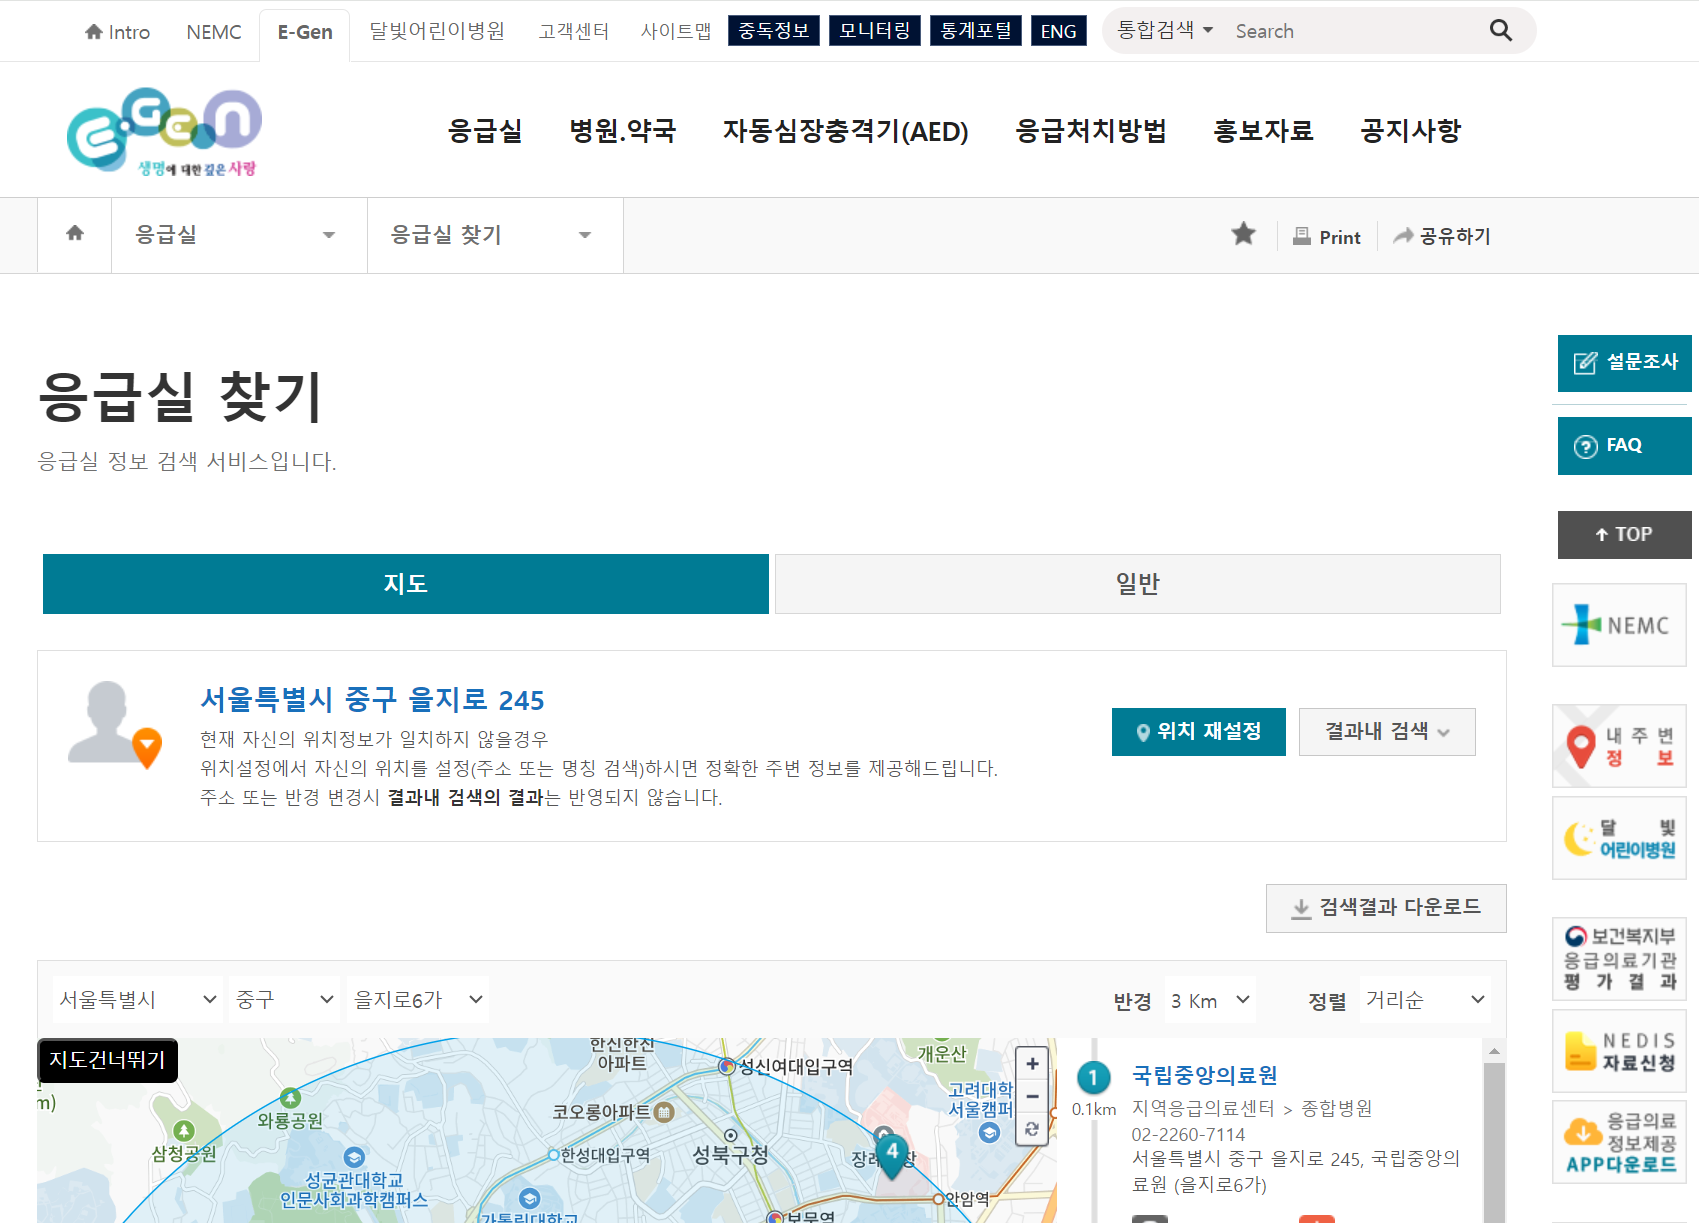Click the 통계포털 button

976,31
